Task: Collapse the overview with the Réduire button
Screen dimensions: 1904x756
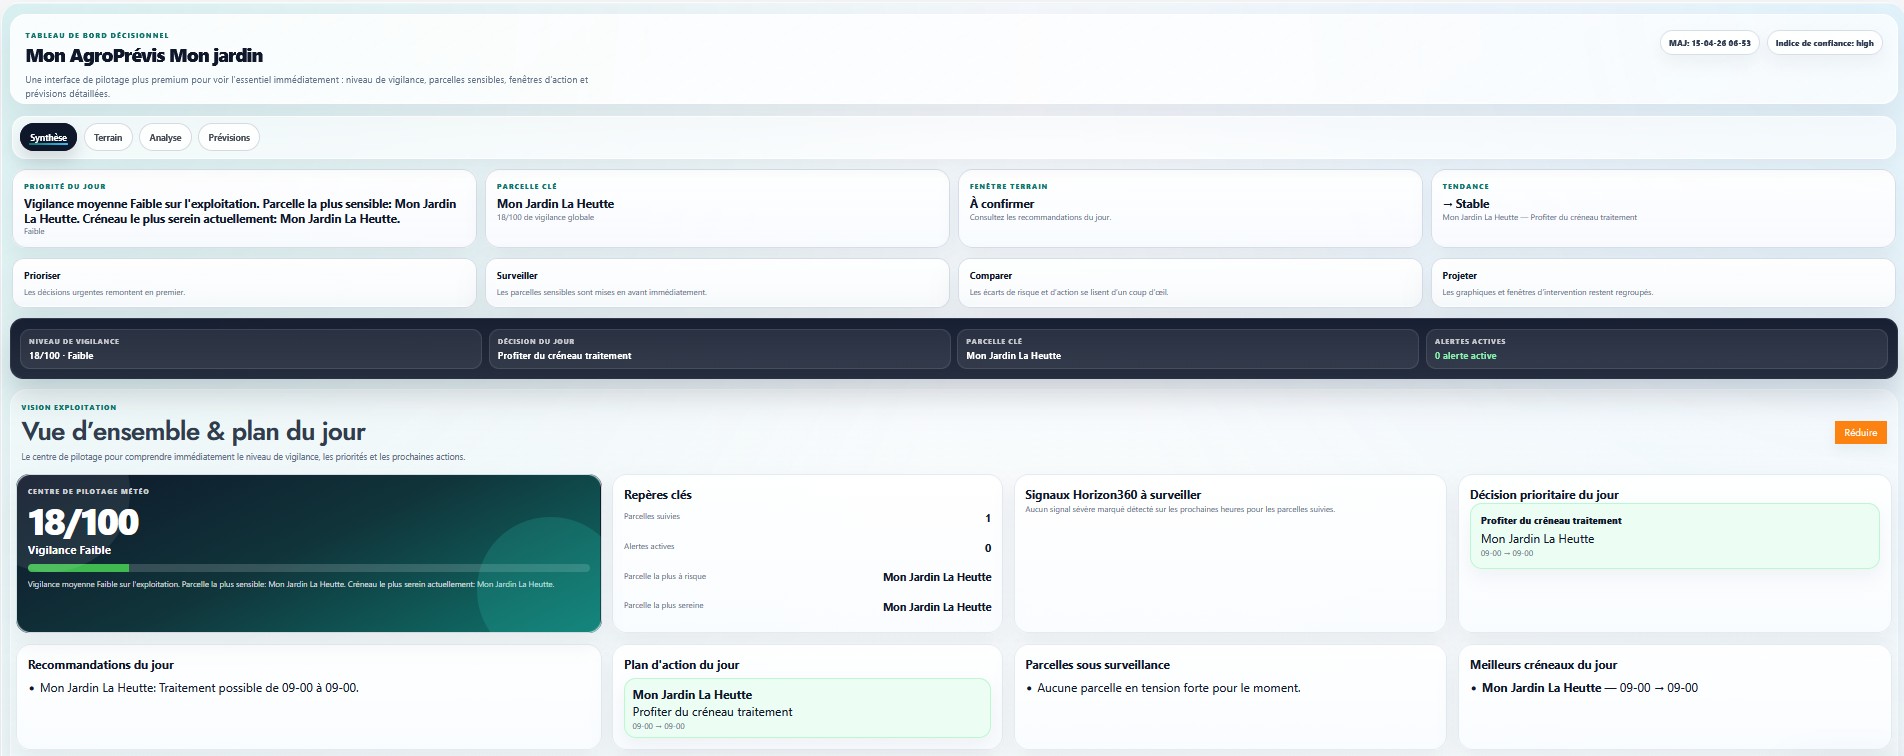Action: click(x=1860, y=433)
